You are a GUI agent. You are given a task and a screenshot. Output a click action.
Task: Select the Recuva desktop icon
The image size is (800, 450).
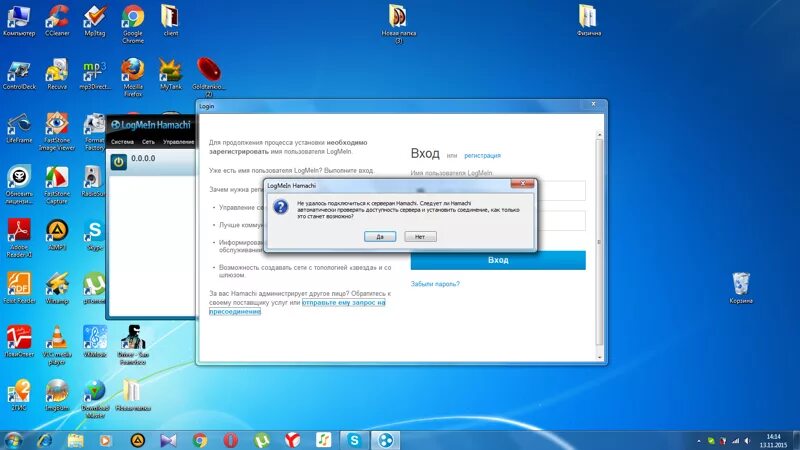(57, 74)
